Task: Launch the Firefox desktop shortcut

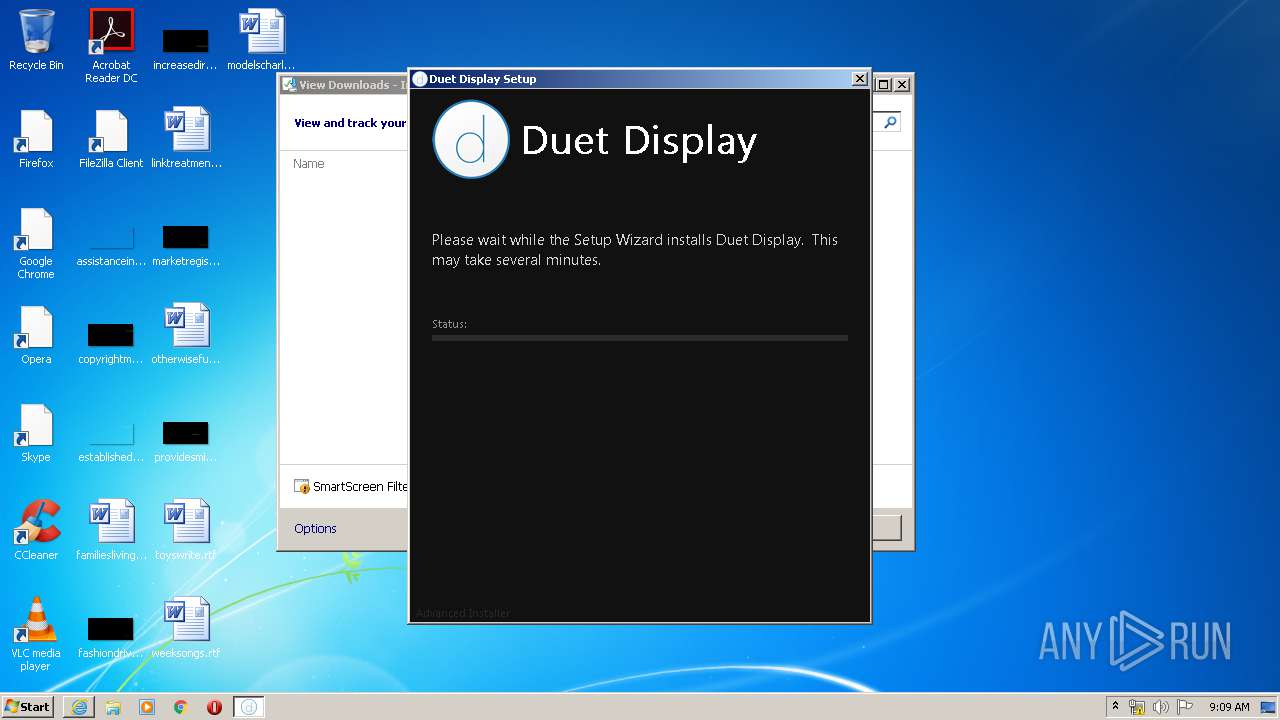Action: click(x=36, y=138)
